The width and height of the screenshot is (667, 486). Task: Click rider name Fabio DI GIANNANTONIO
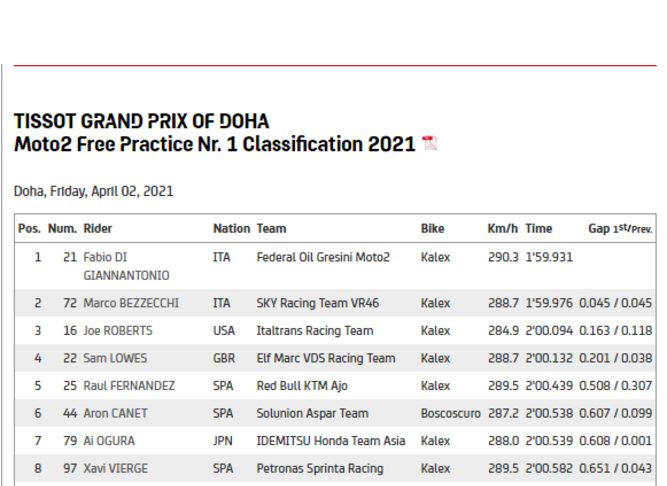(126, 266)
